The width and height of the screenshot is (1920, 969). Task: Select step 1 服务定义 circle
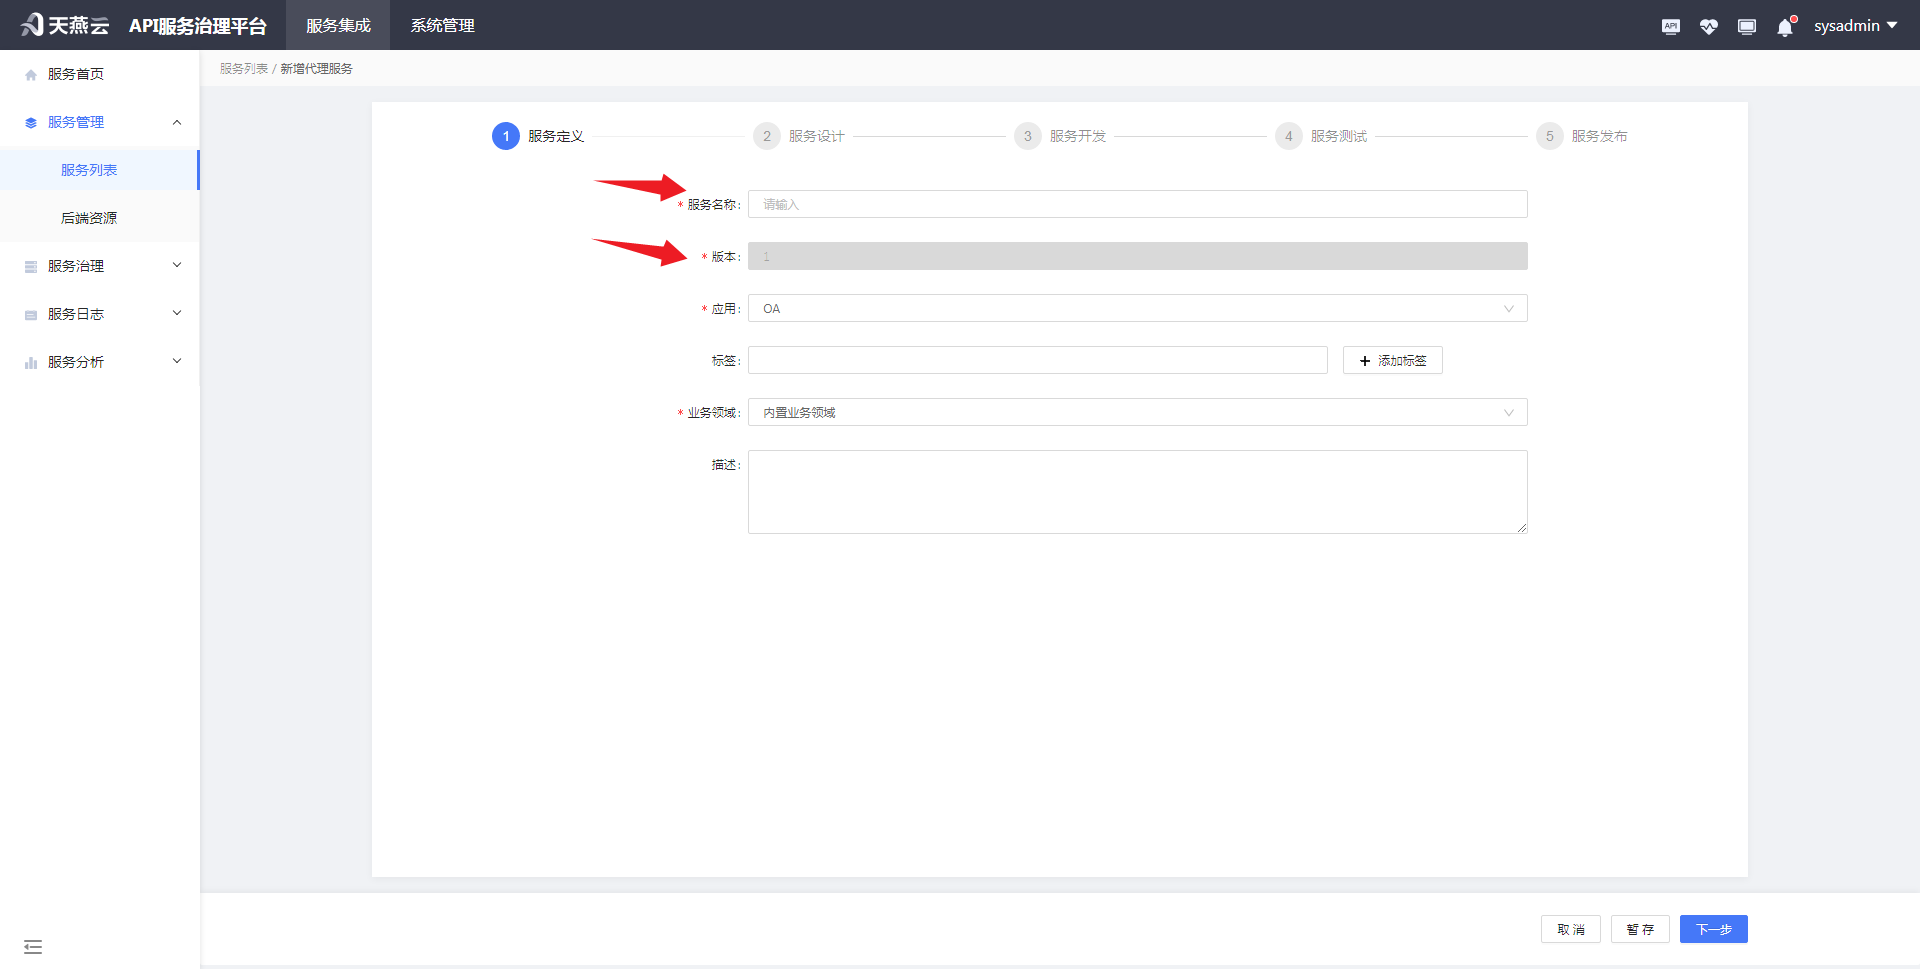click(505, 136)
